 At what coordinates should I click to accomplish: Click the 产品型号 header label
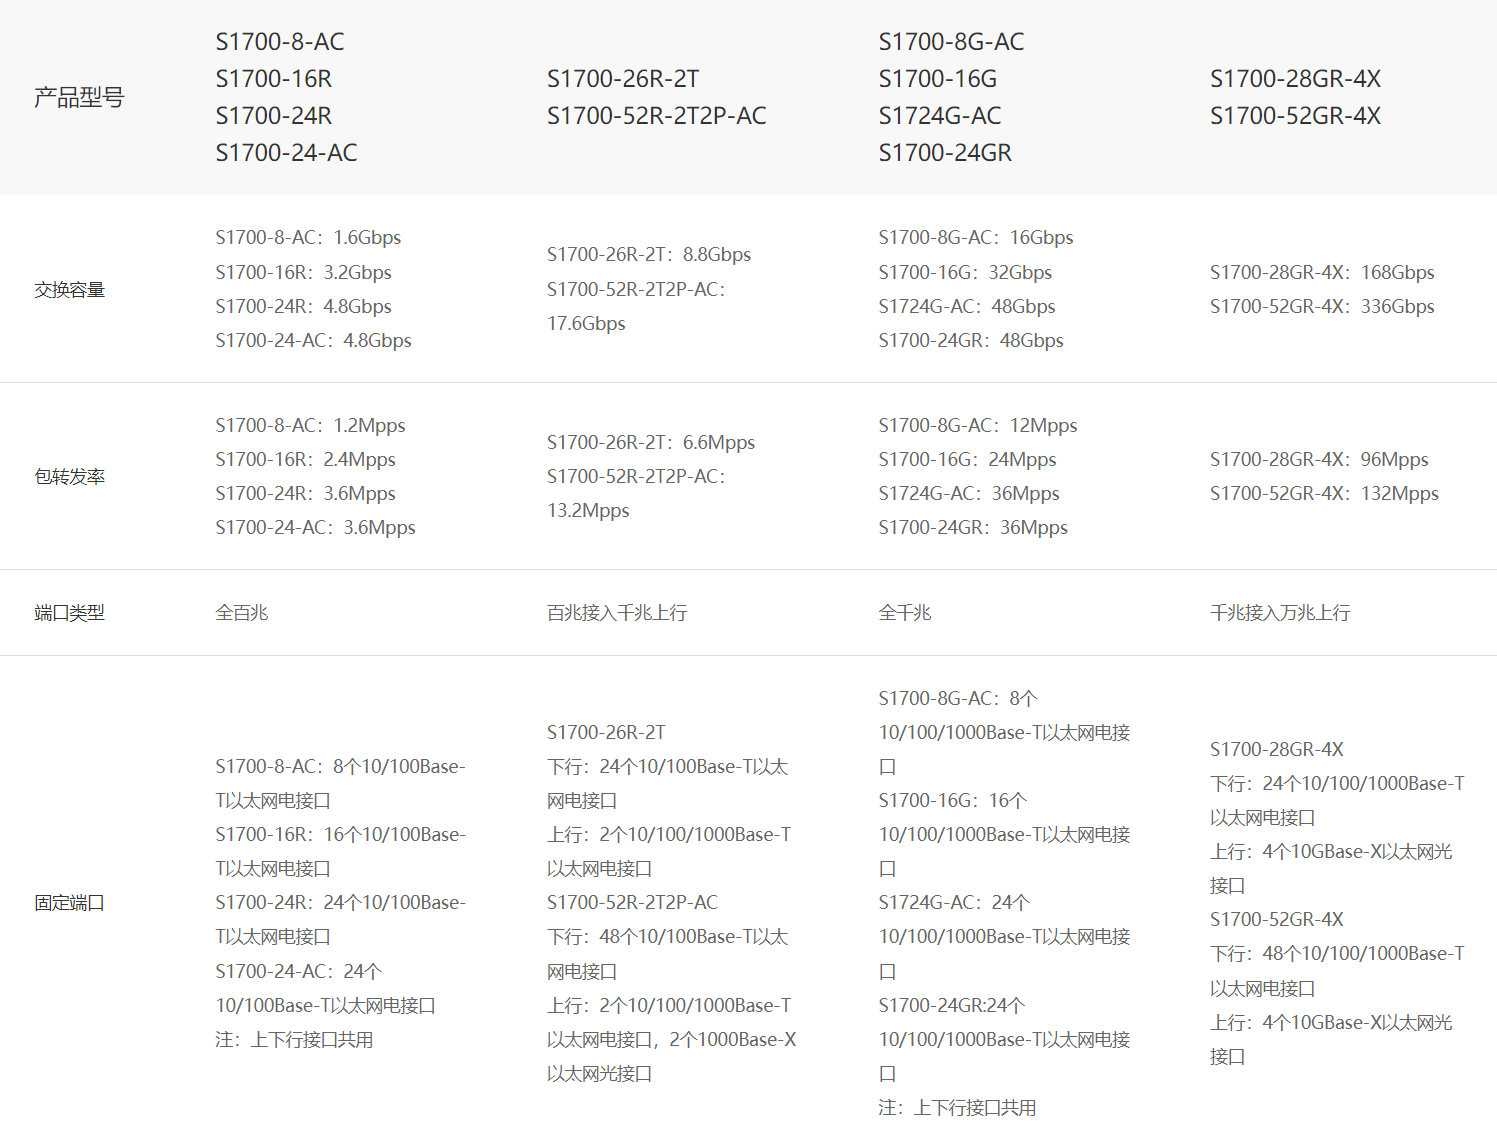point(79,97)
